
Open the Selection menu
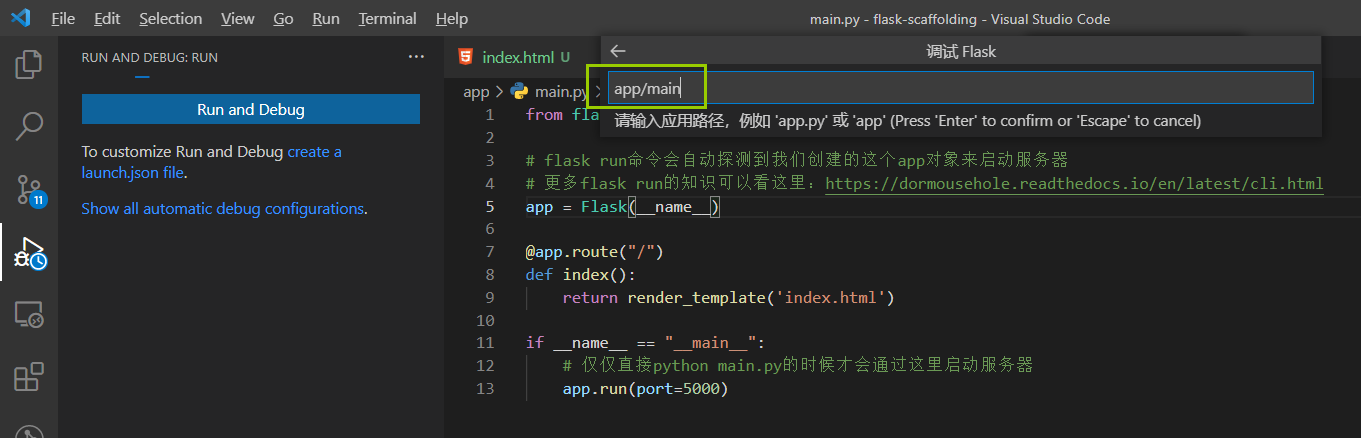(170, 18)
